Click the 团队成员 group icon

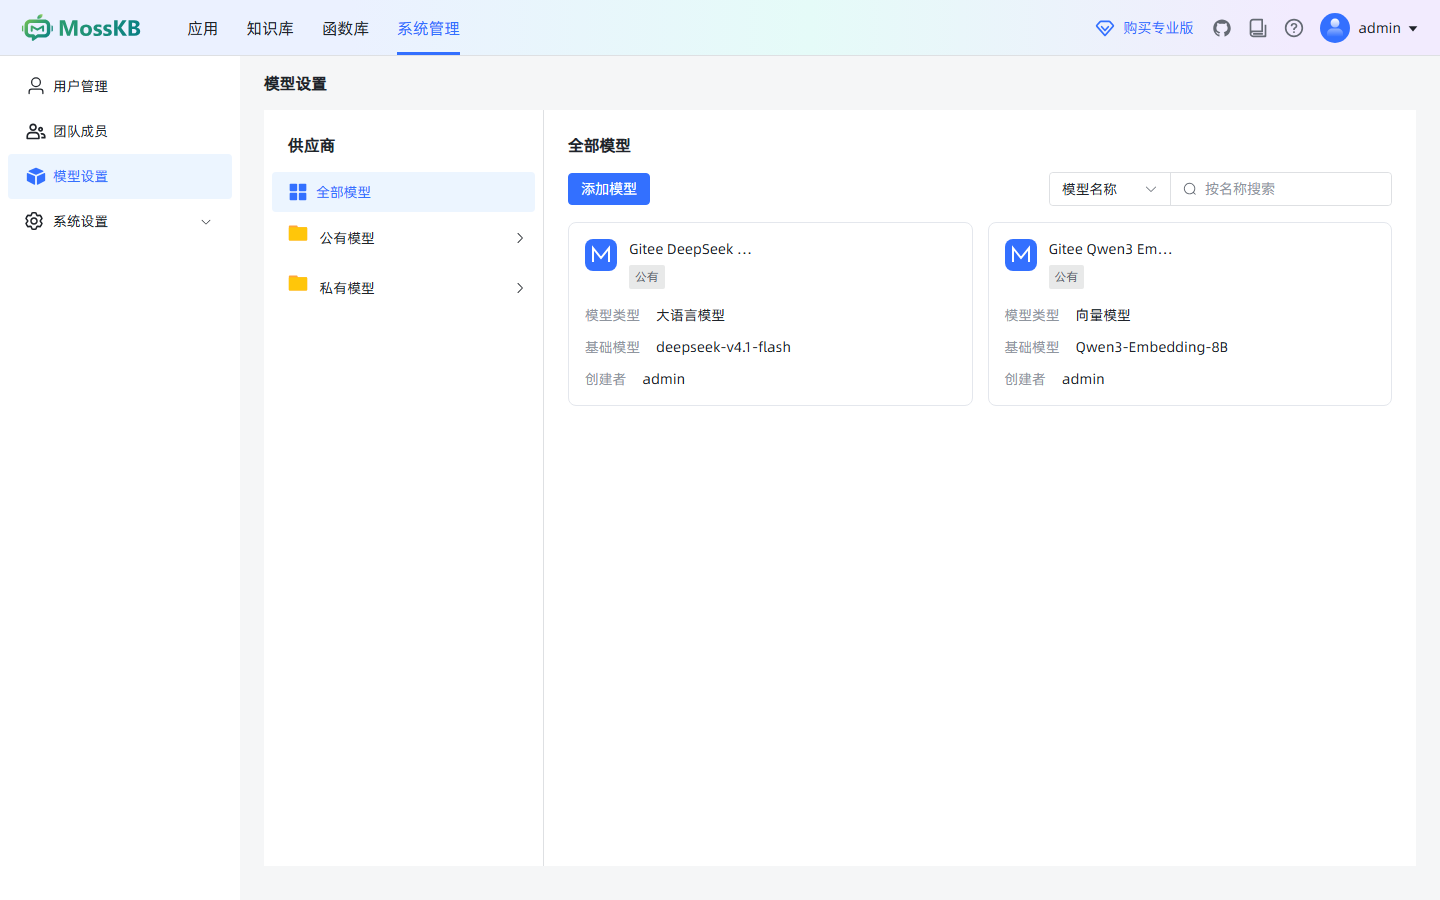(36, 131)
